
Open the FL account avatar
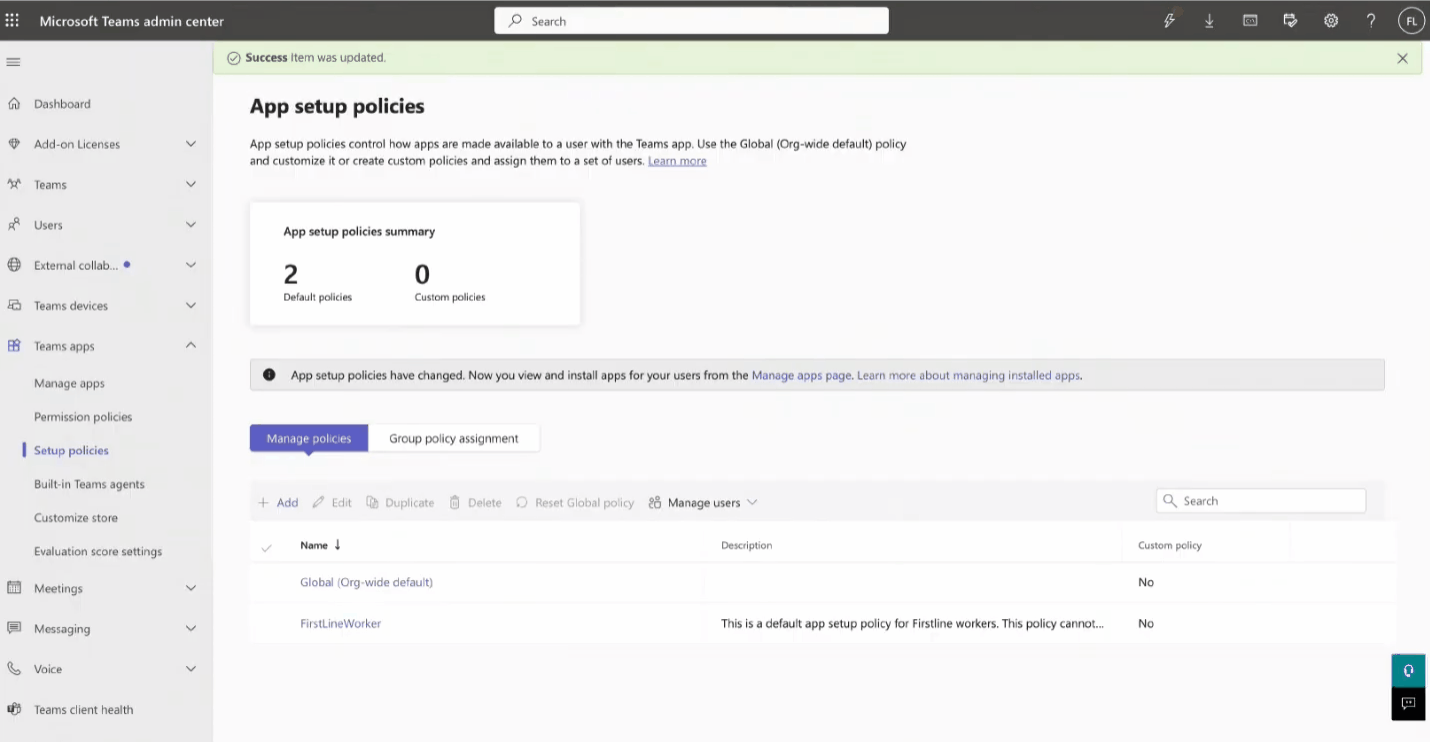point(1411,20)
